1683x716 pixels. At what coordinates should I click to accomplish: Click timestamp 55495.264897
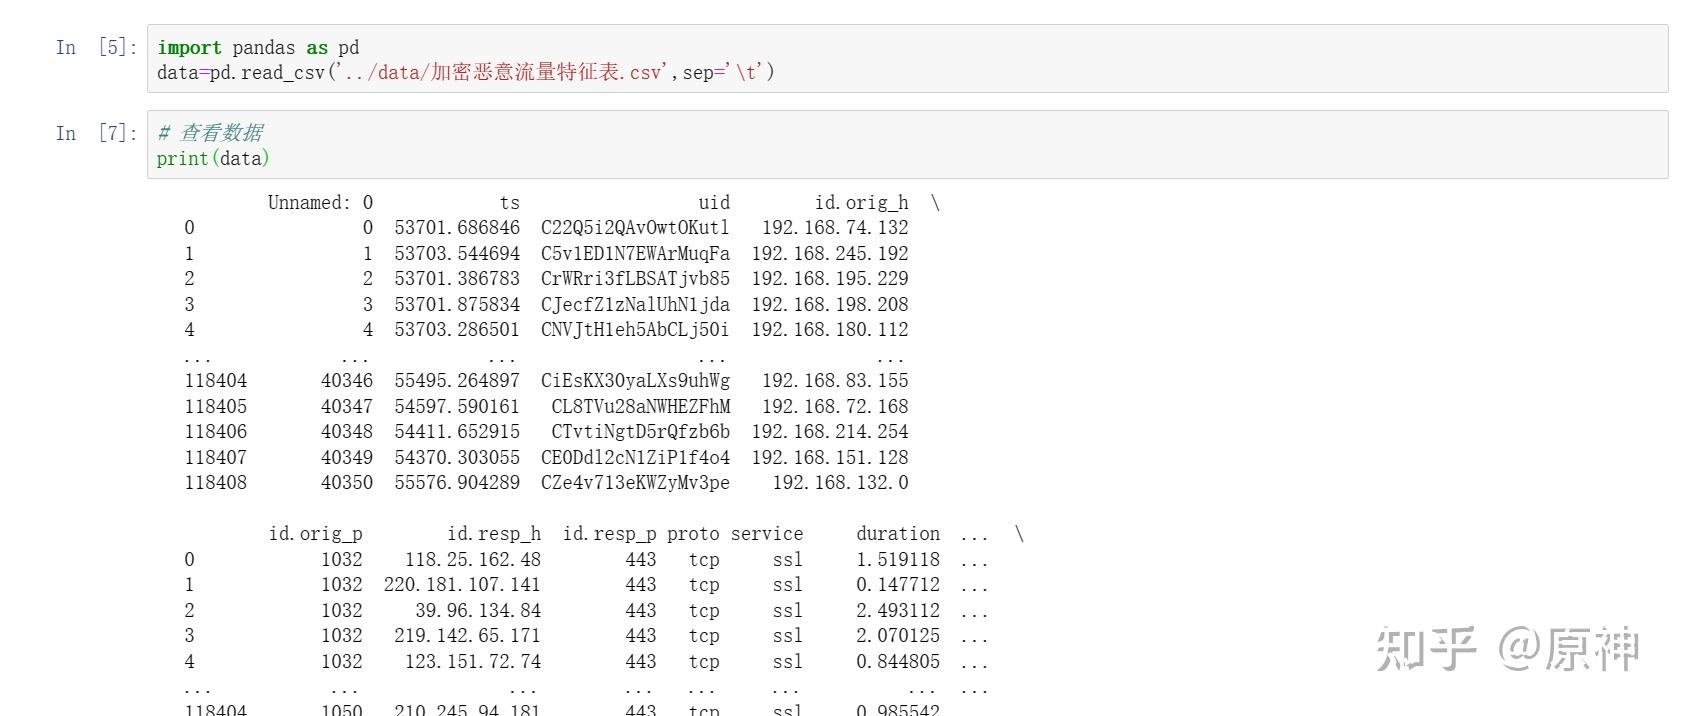pos(457,381)
